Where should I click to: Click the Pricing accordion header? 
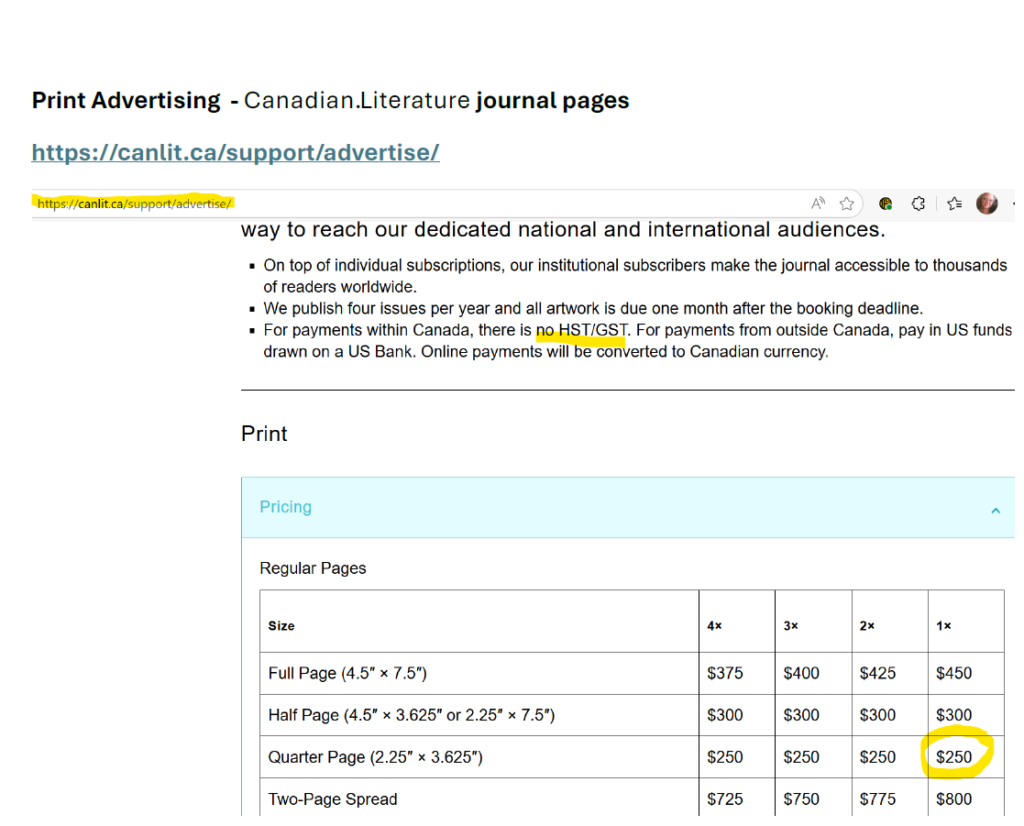pos(628,507)
